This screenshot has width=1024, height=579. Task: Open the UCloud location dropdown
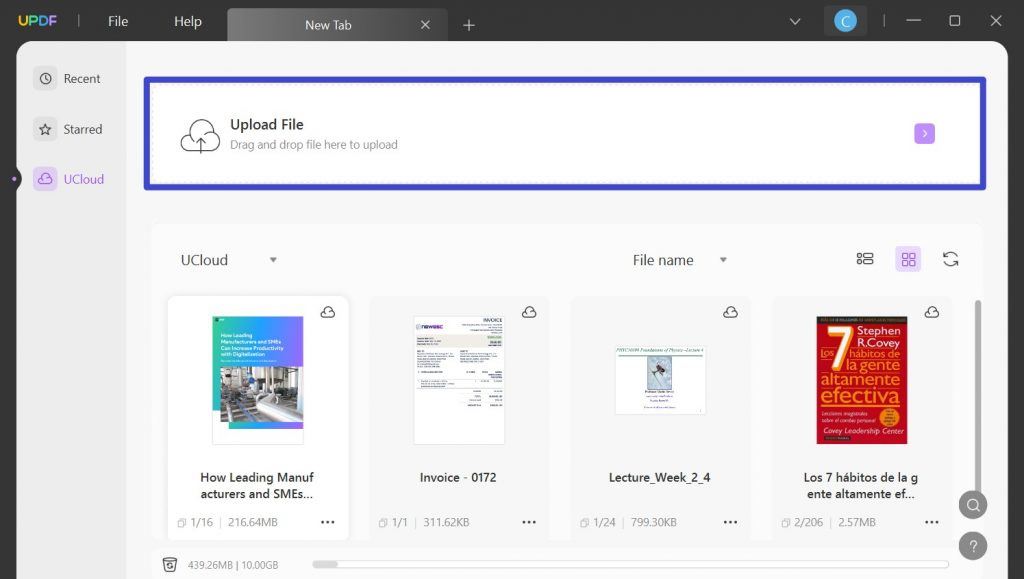click(228, 259)
